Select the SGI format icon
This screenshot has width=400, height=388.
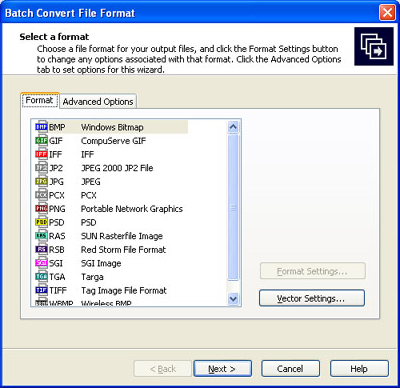[x=41, y=263]
